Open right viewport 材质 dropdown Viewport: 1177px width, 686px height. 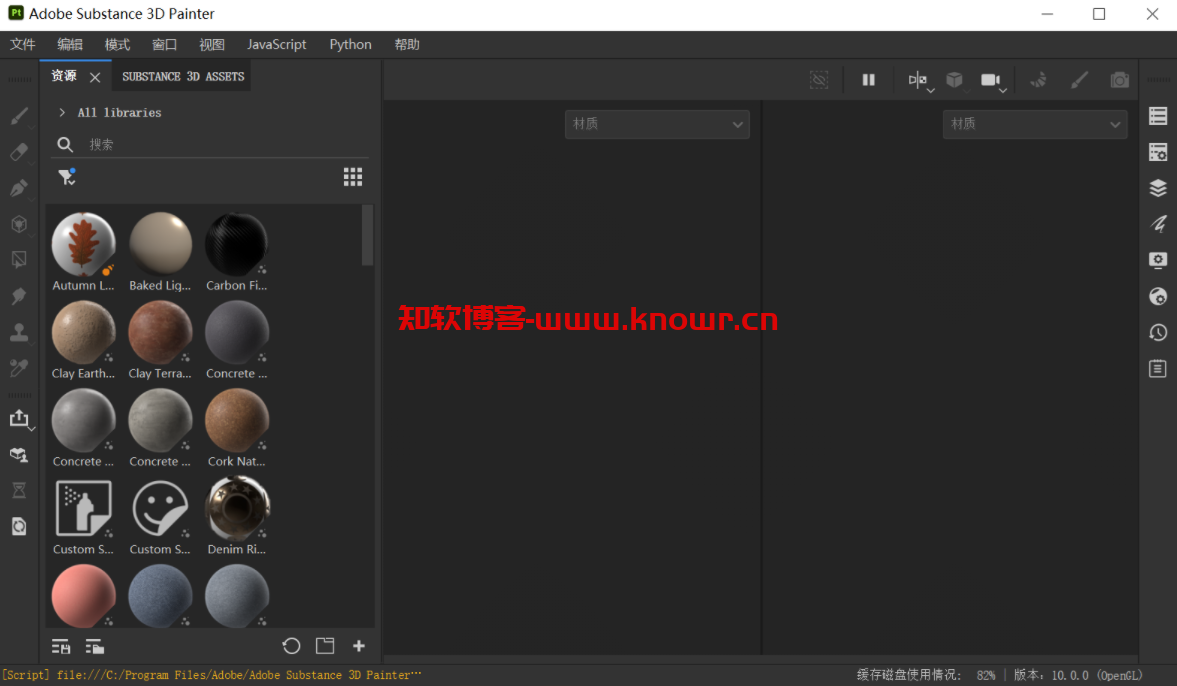click(x=1034, y=124)
